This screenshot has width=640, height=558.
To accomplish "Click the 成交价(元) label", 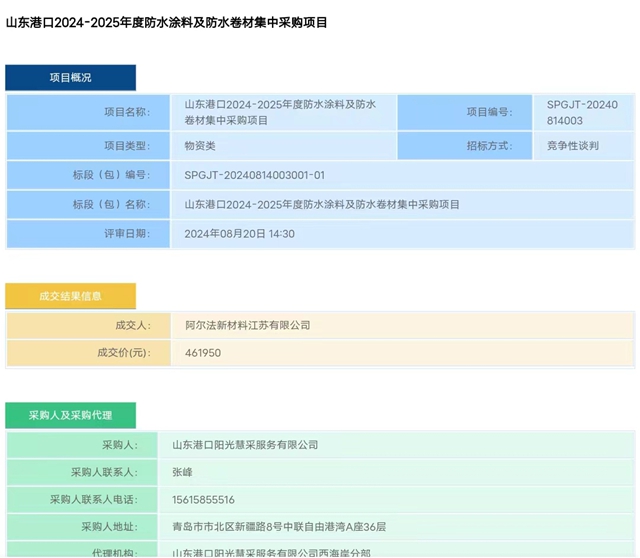I will 124,353.
